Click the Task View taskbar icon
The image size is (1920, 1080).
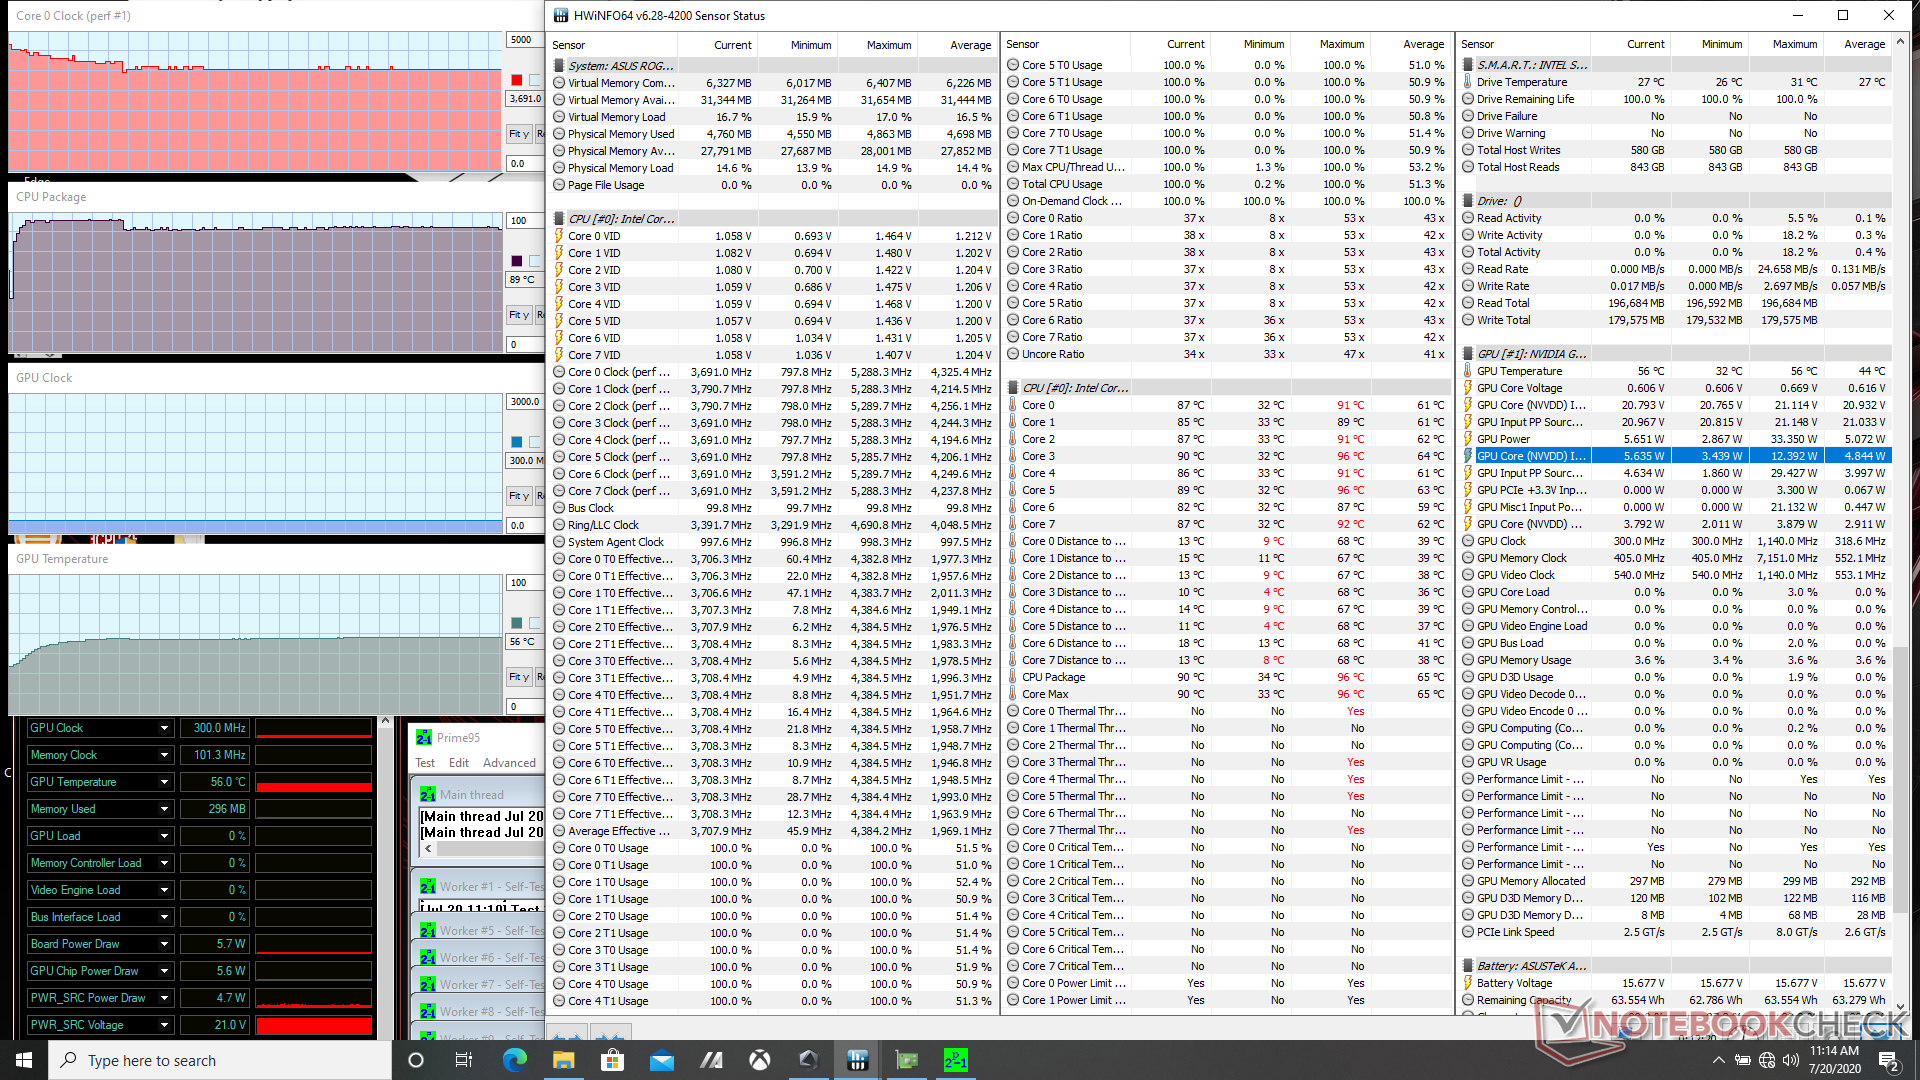click(x=463, y=1060)
